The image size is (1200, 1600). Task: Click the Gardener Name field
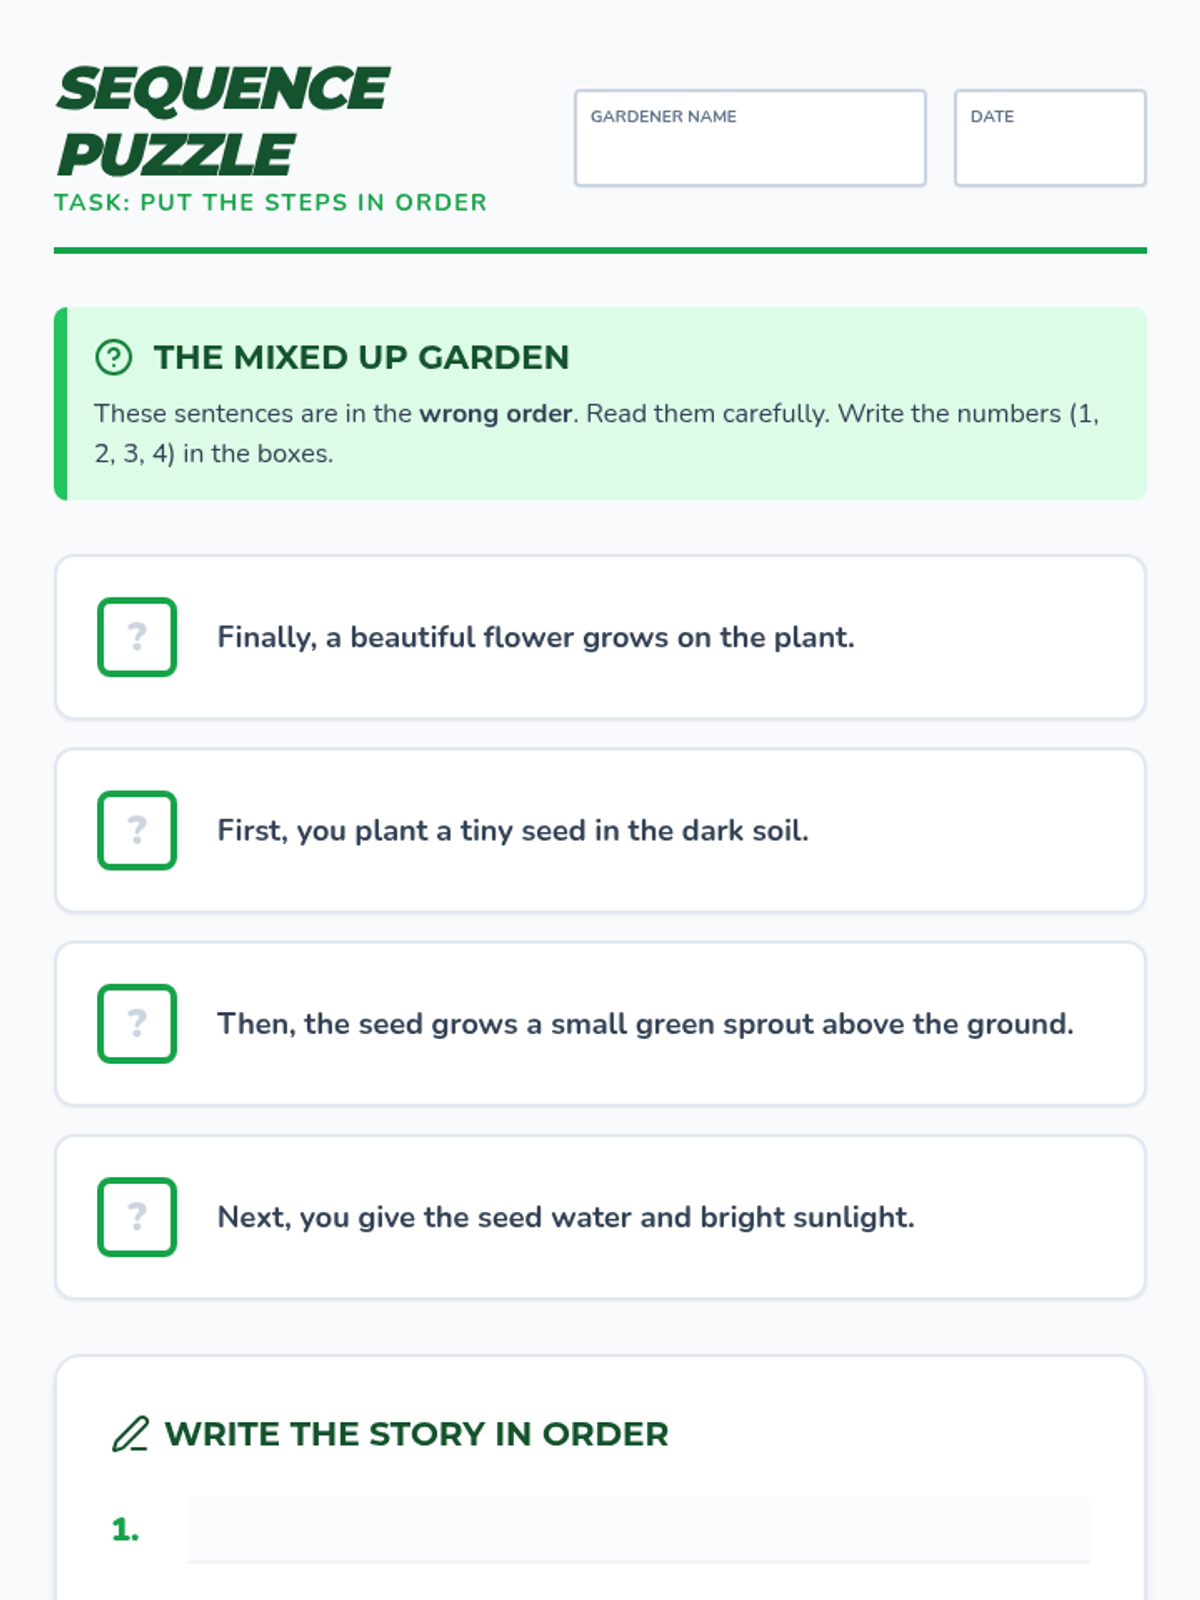750,138
